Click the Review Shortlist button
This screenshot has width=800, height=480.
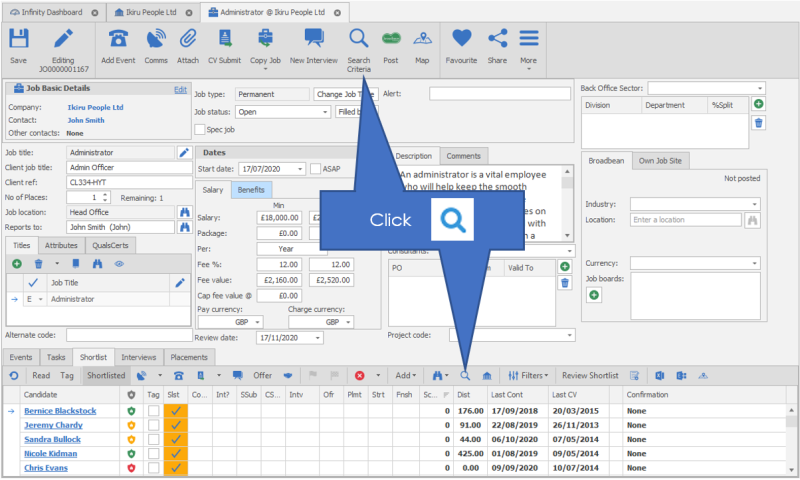589,375
